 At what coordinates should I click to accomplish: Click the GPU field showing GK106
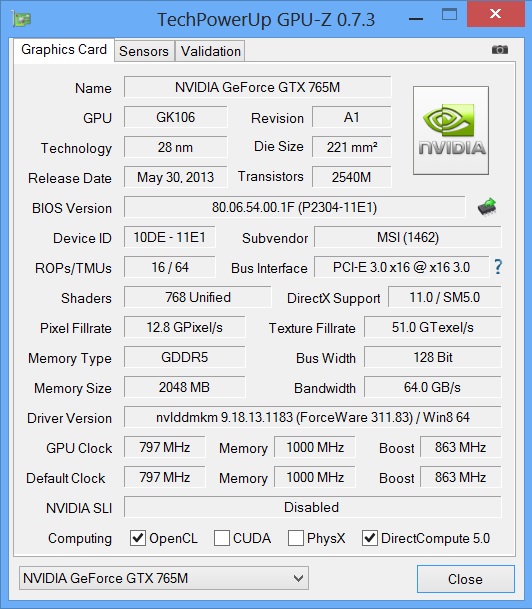176,117
